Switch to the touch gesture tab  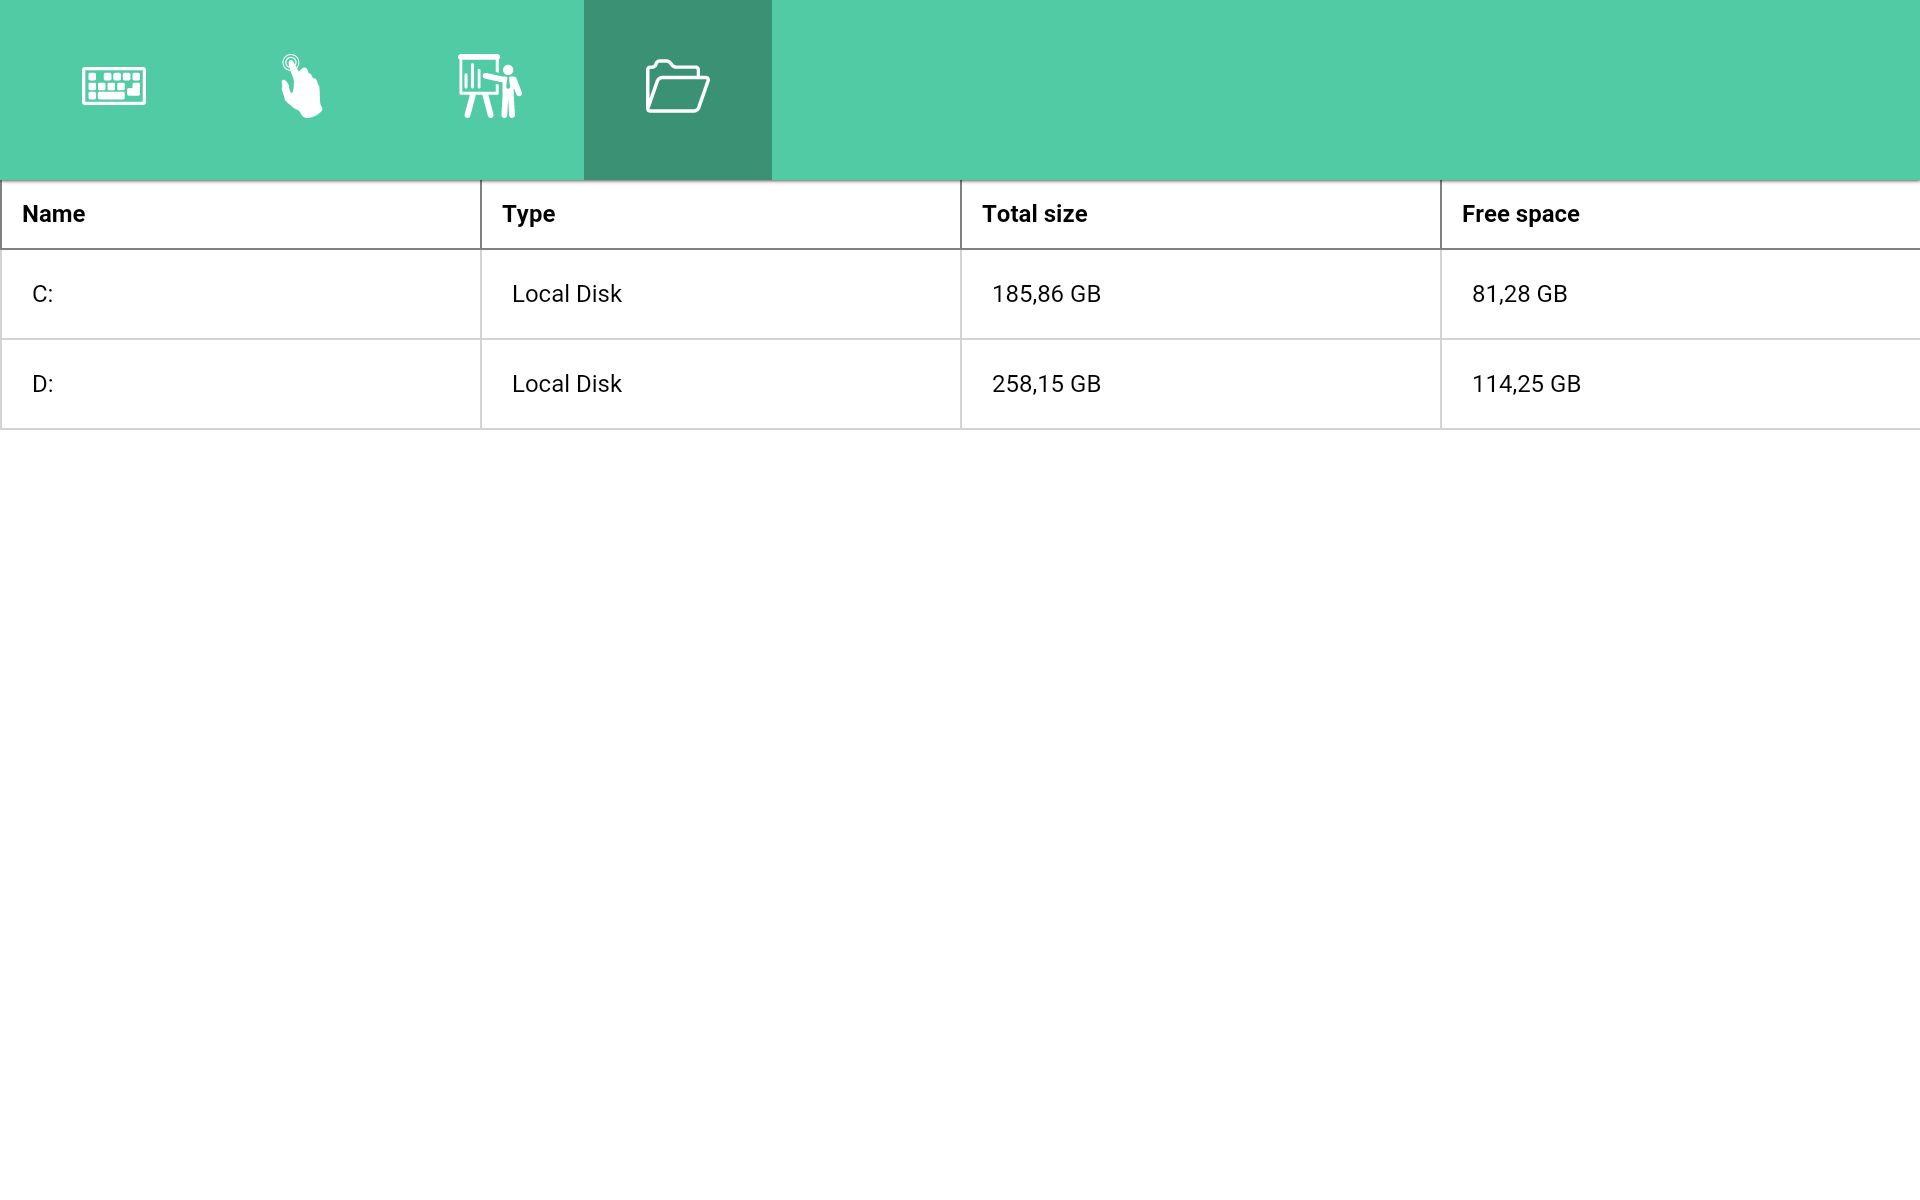coord(301,87)
